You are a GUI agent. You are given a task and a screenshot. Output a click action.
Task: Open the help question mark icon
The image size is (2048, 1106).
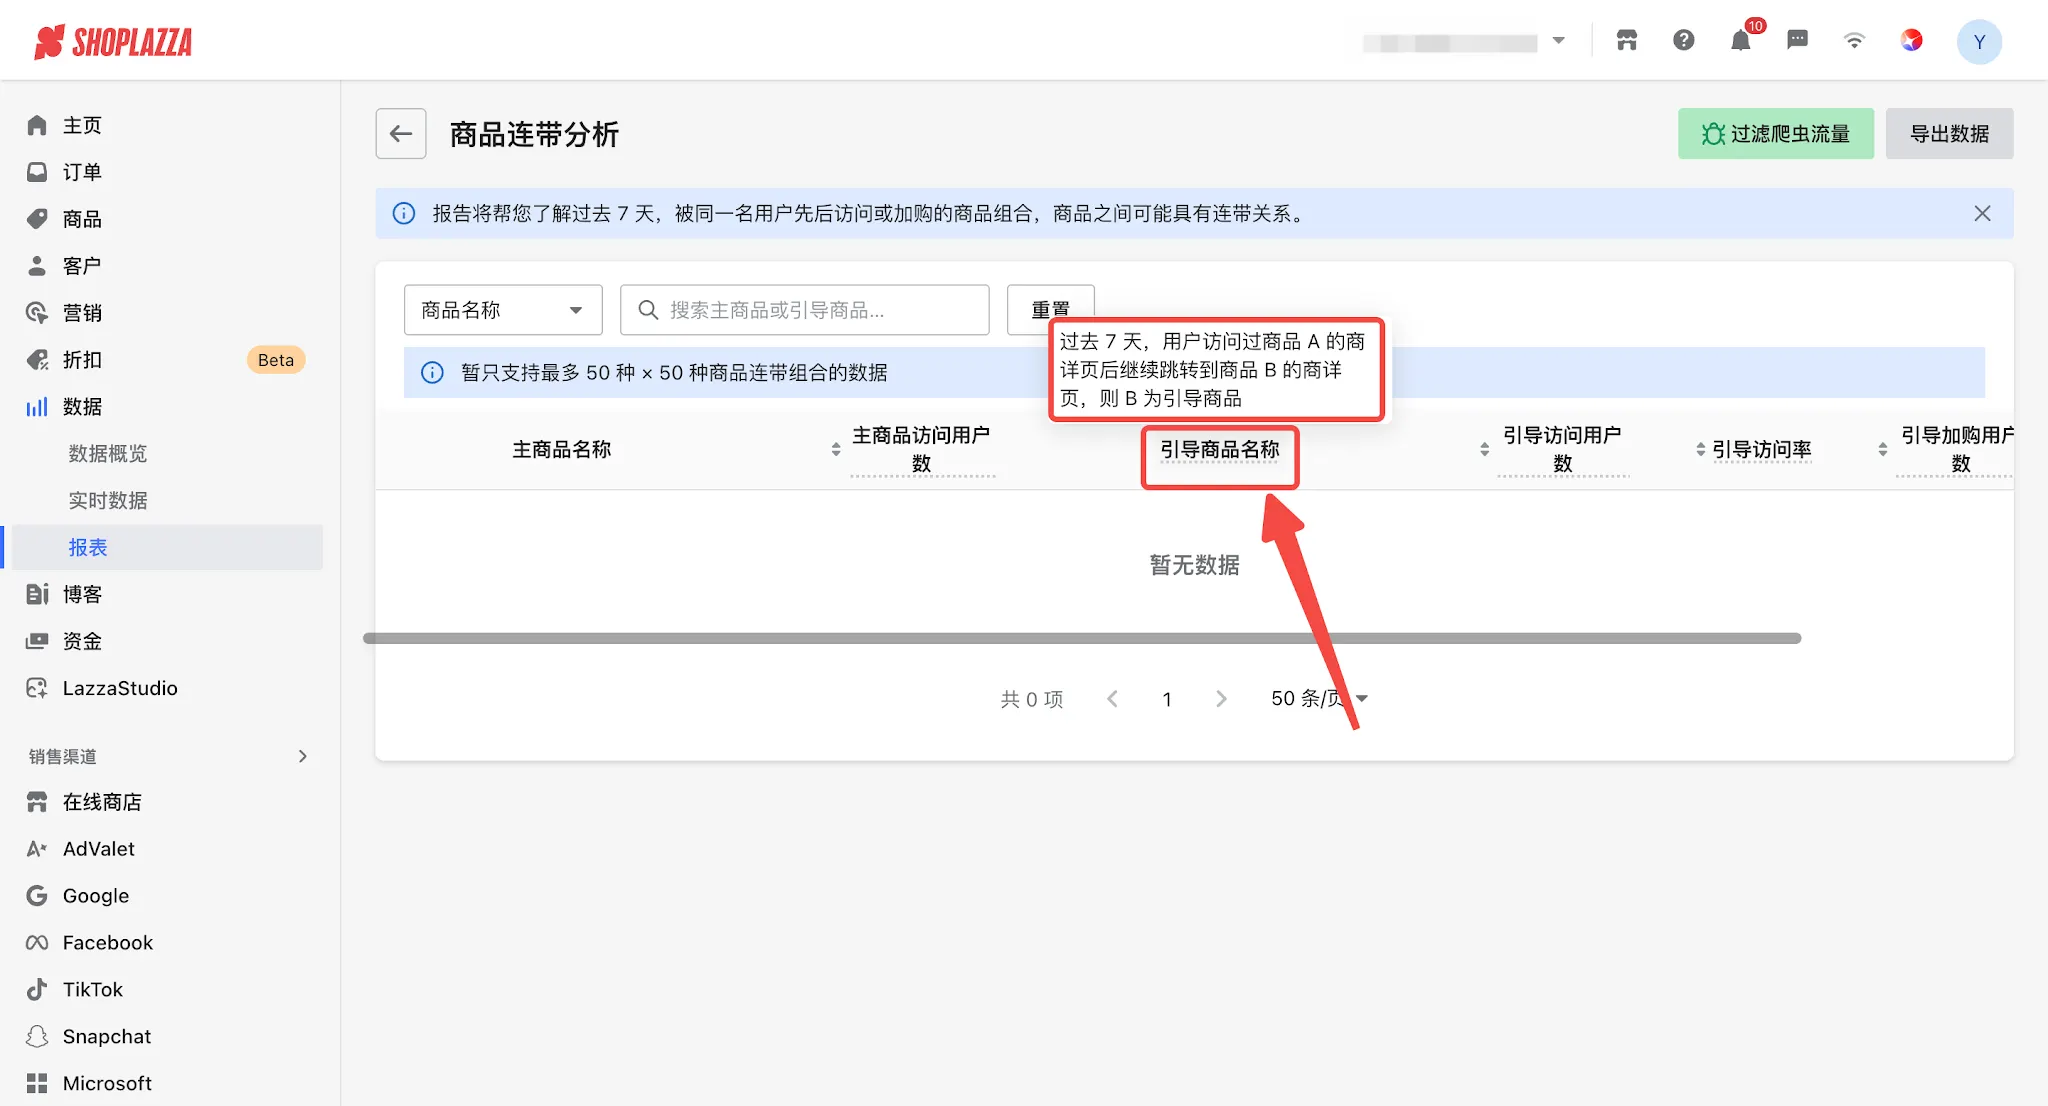[x=1684, y=40]
